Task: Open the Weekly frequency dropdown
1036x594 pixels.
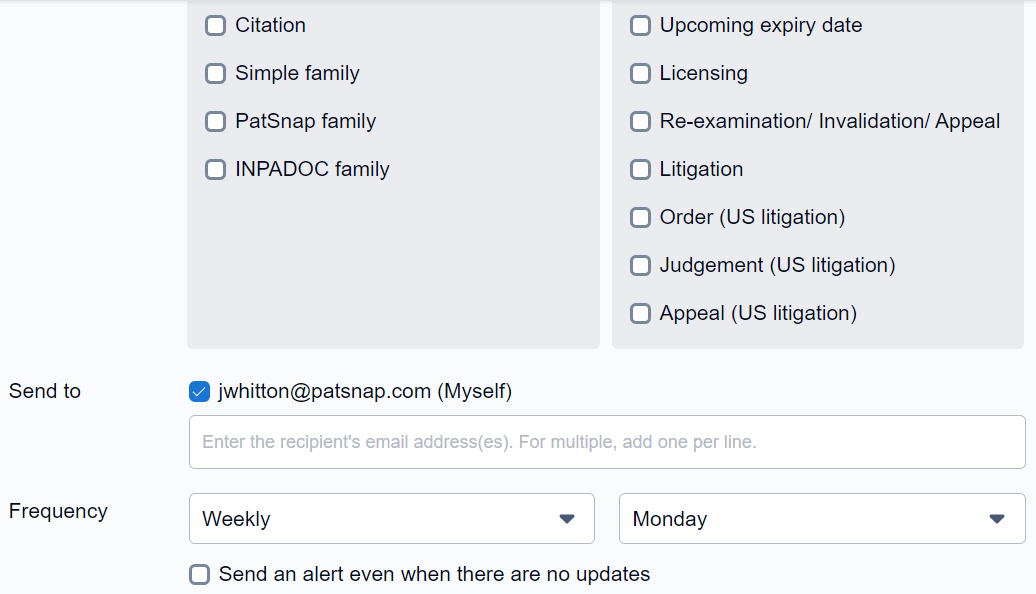Action: pyautogui.click(x=391, y=519)
